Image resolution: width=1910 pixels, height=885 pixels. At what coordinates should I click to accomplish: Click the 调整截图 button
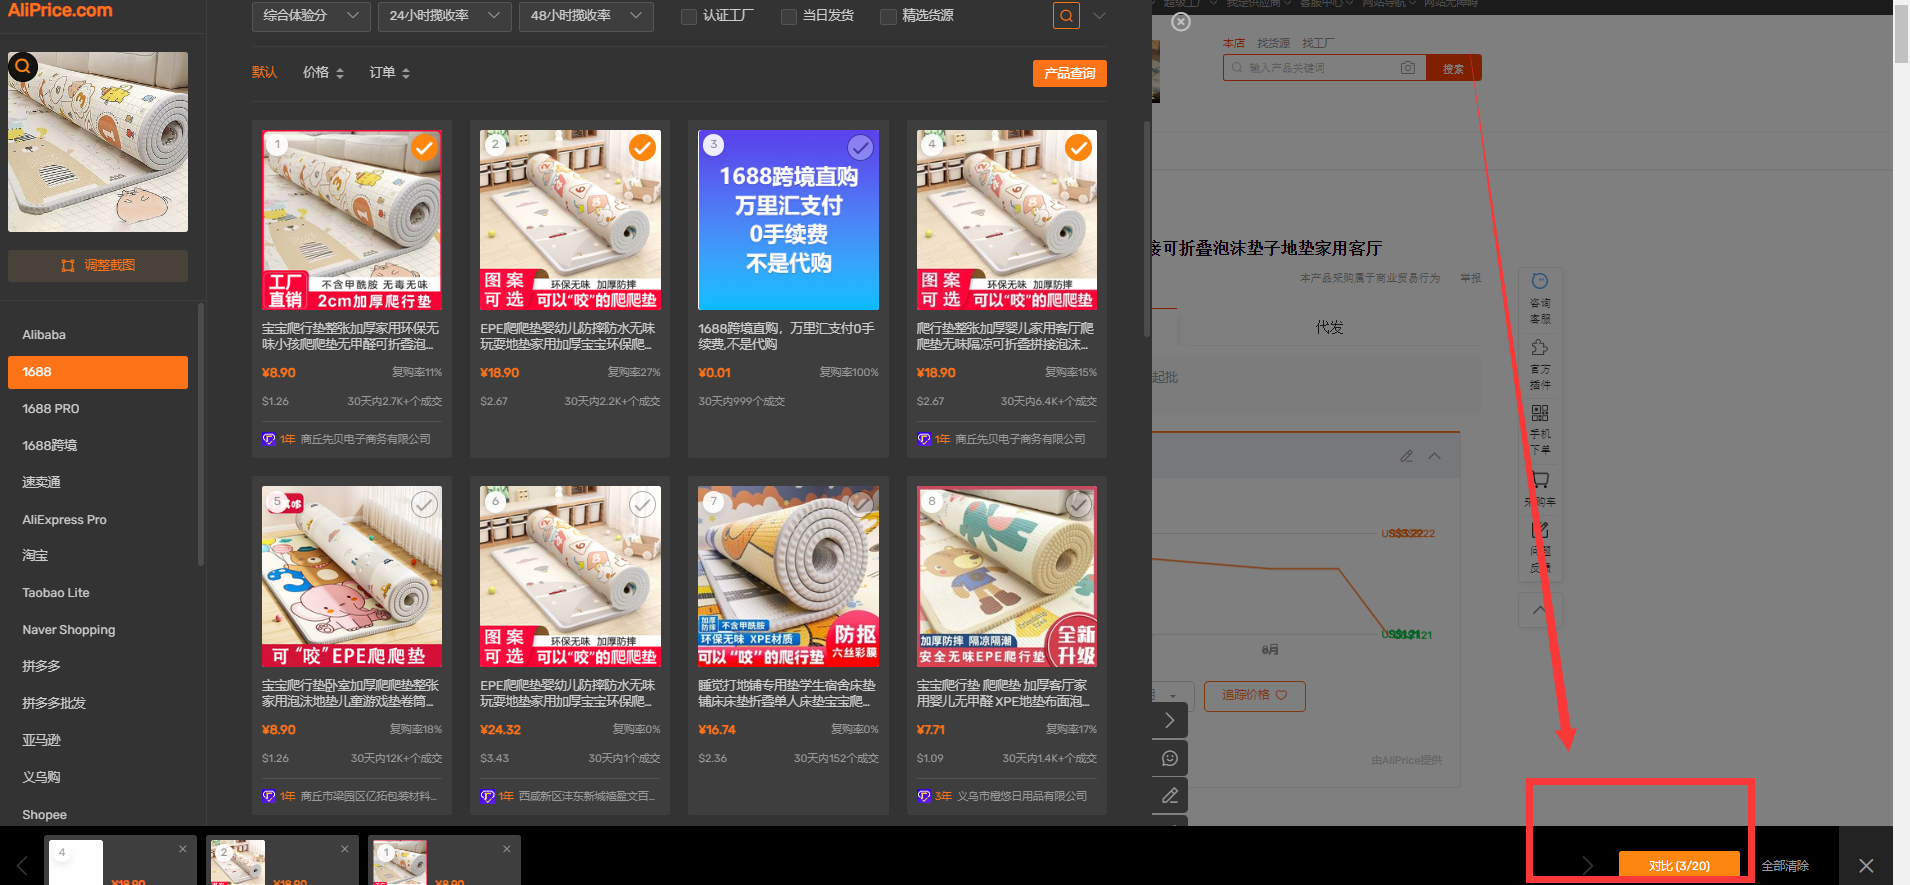[98, 265]
